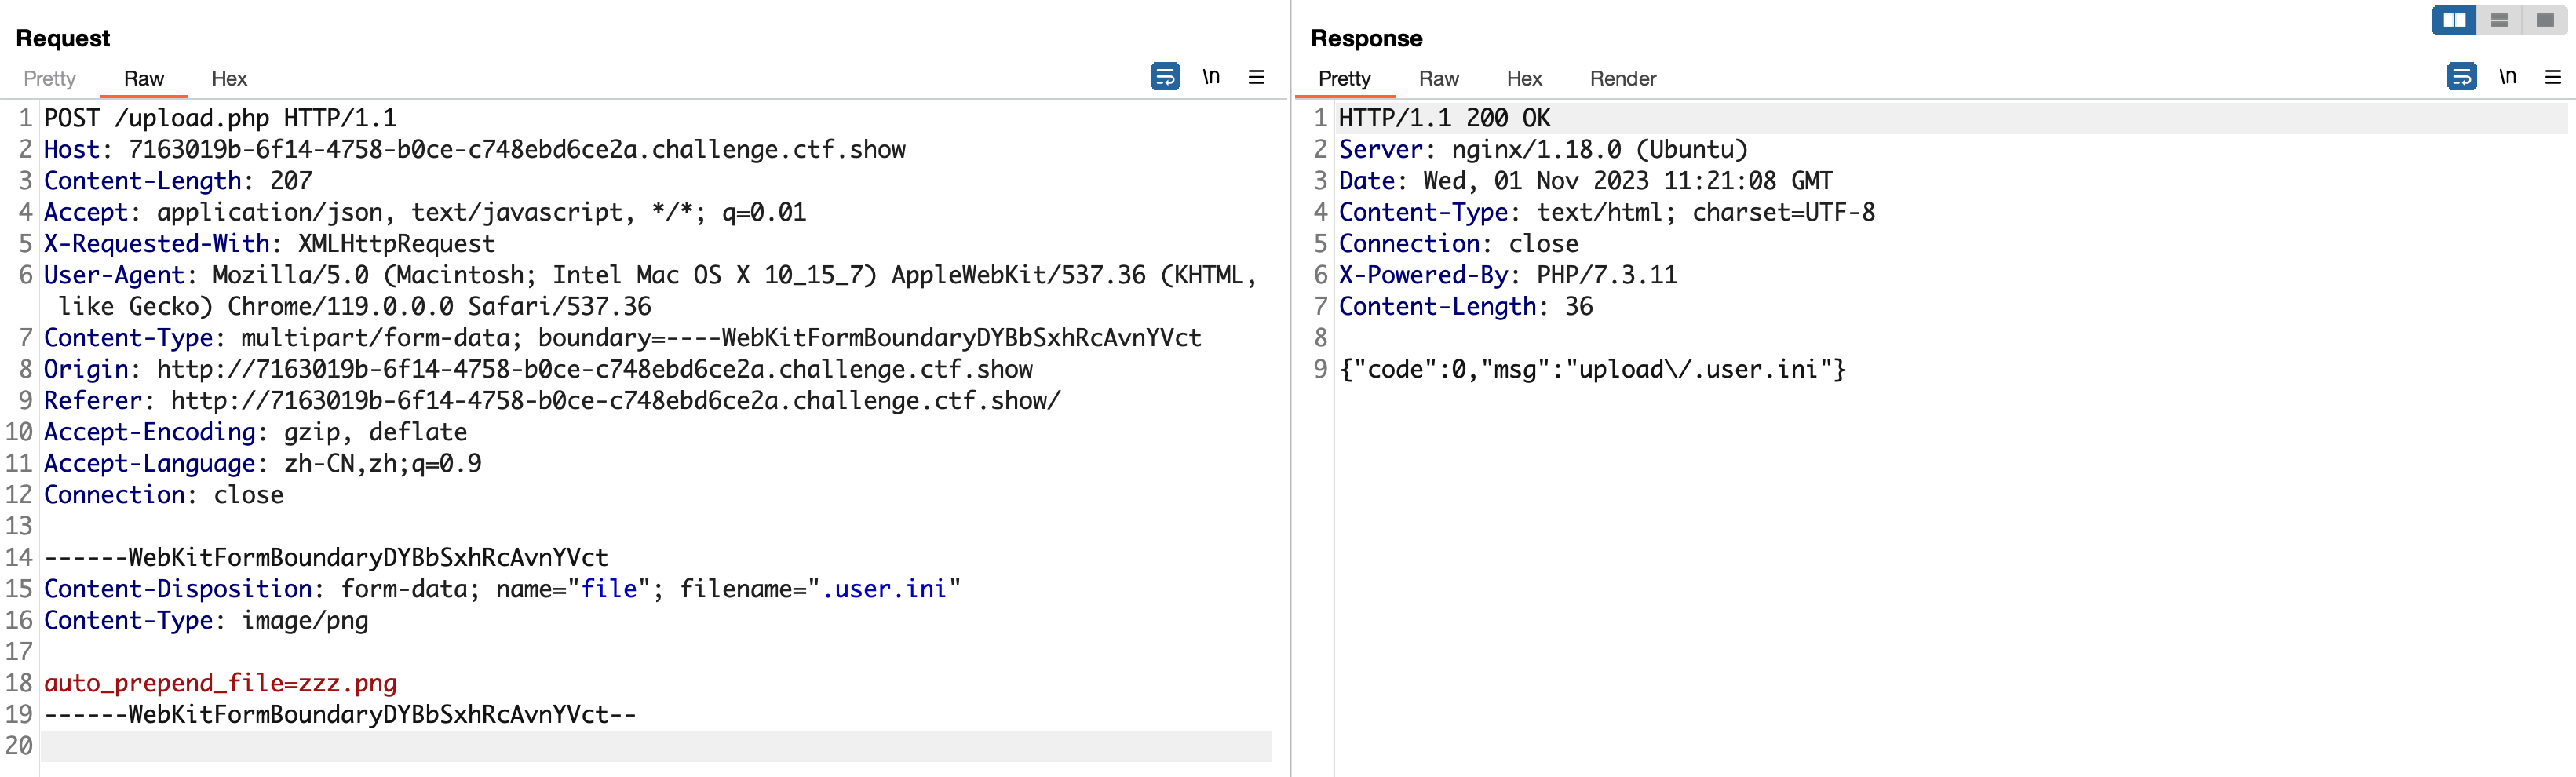Click 'X-Requested-With: XMLHttpRequest' header

[x=270, y=244]
